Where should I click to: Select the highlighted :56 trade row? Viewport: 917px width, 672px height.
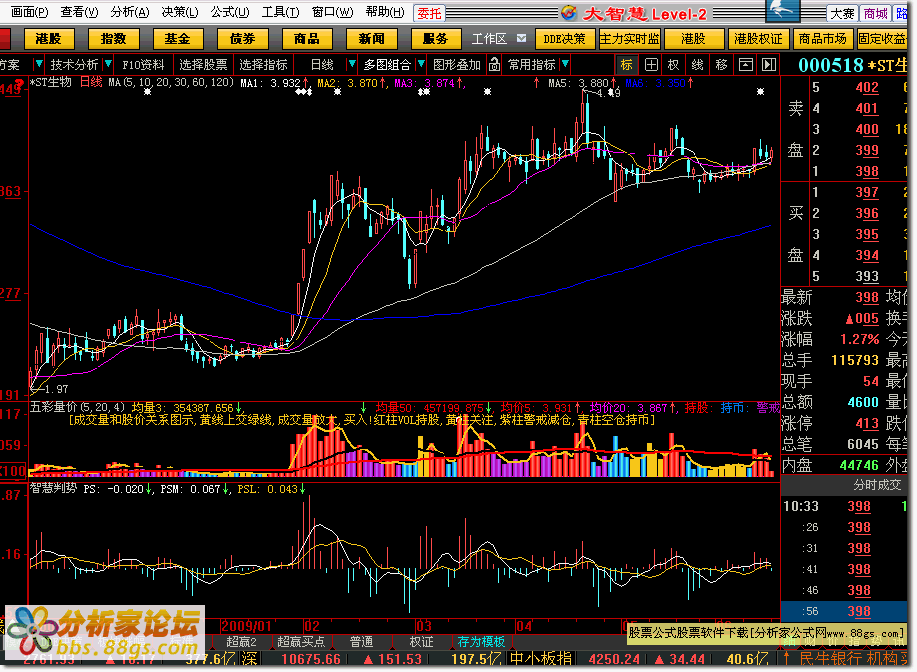point(844,611)
